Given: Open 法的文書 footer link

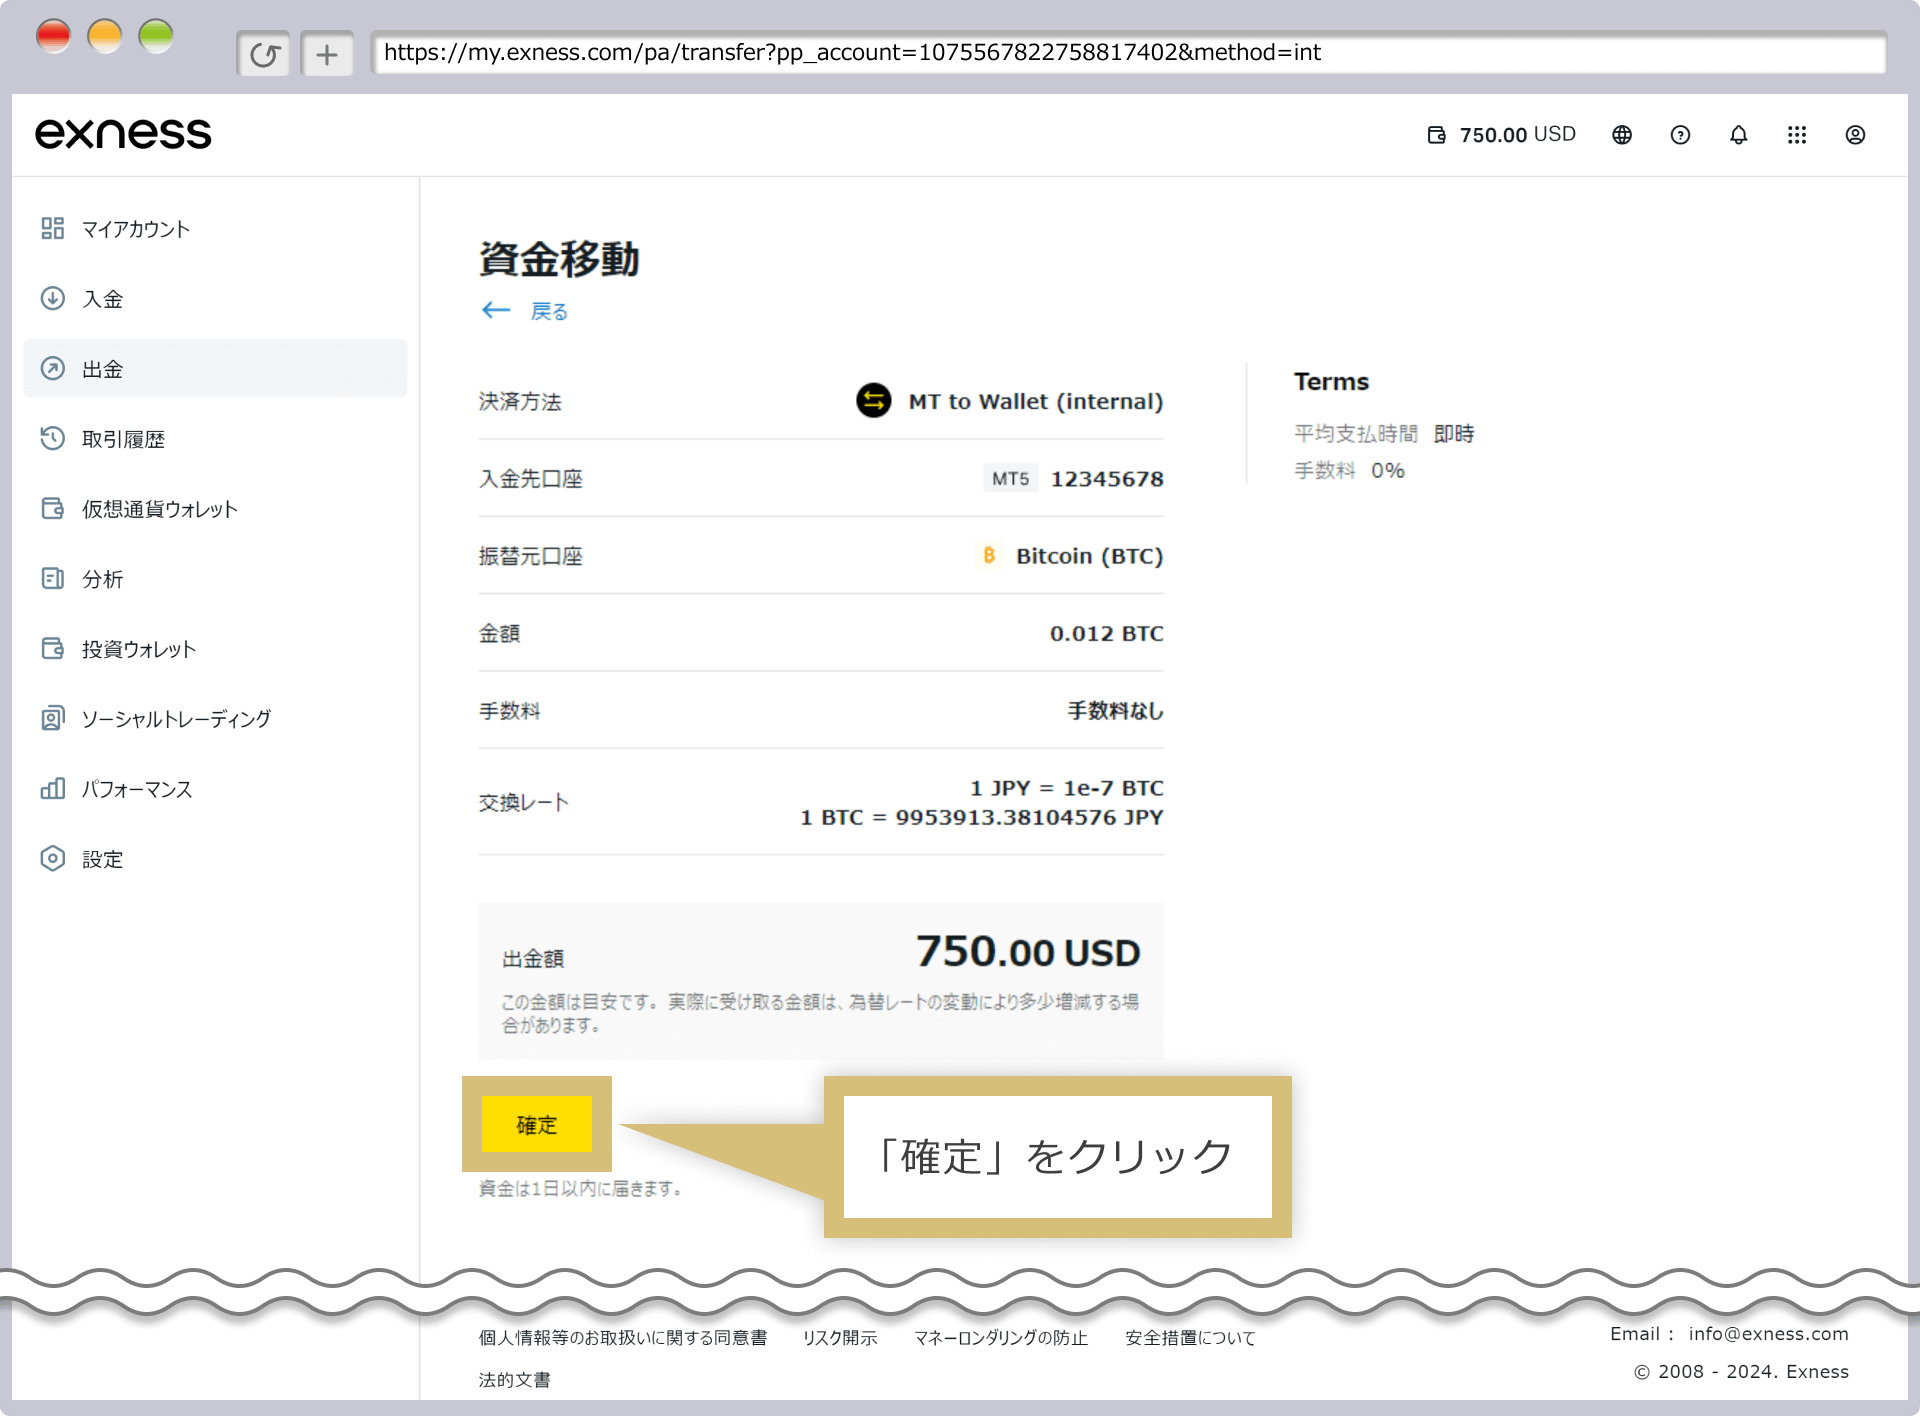Looking at the screenshot, I should click(514, 1380).
